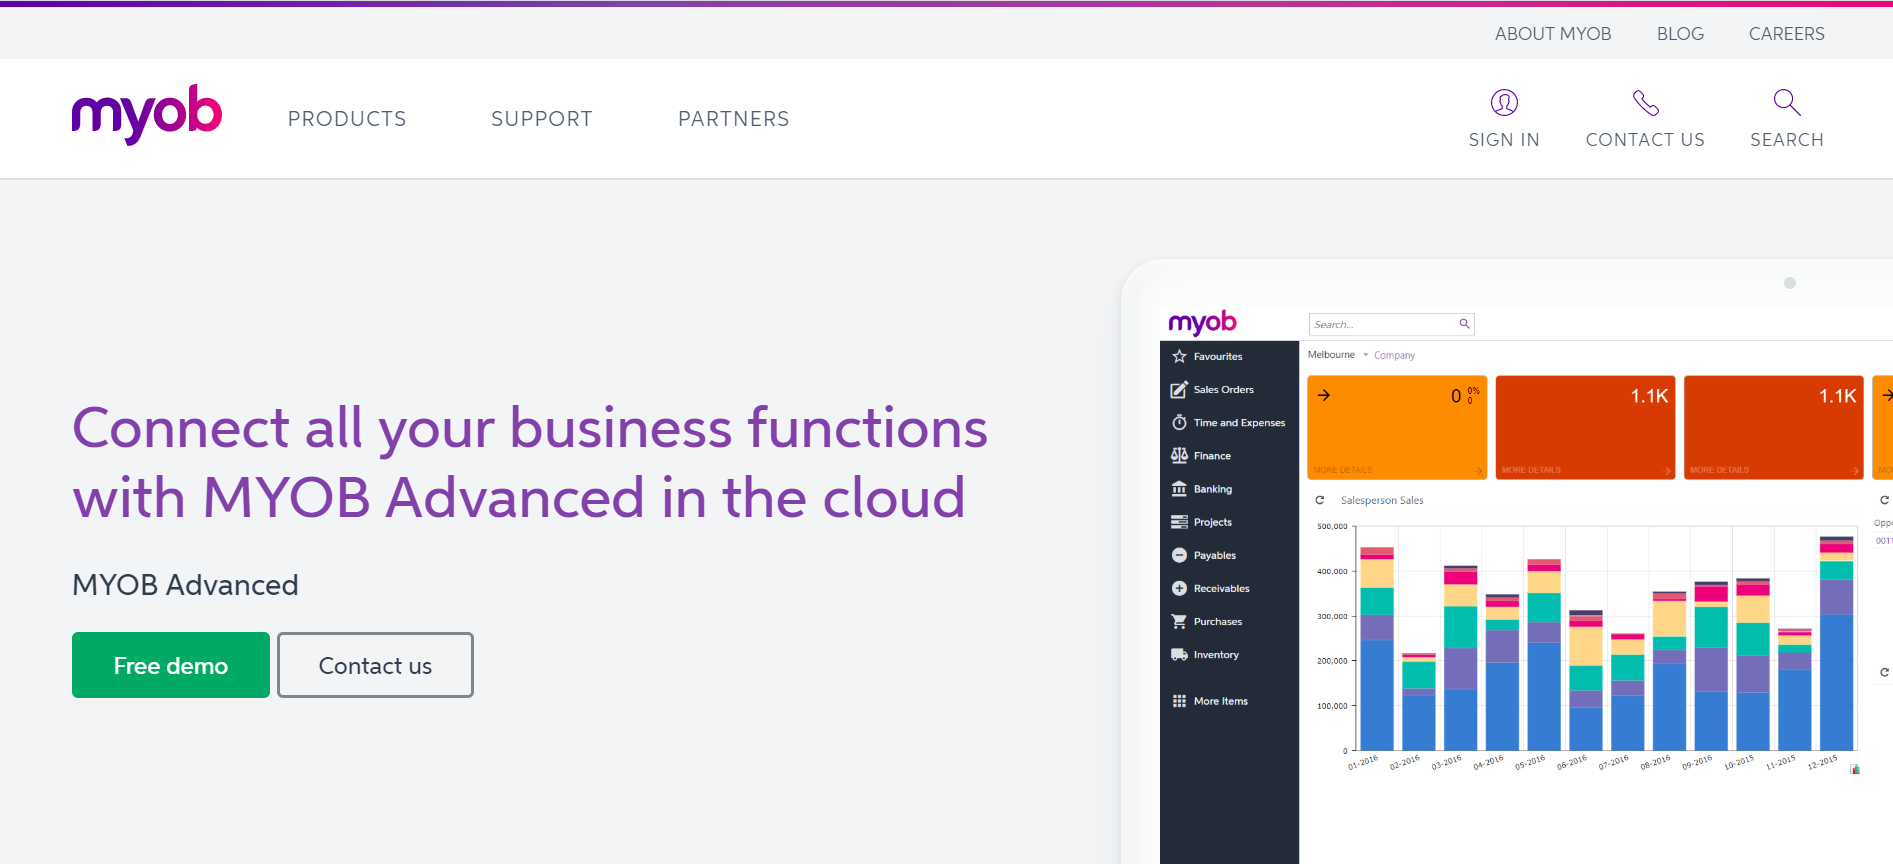Image resolution: width=1893 pixels, height=864 pixels.
Task: Click the Salesperson Sales chart title
Action: [x=1382, y=500]
